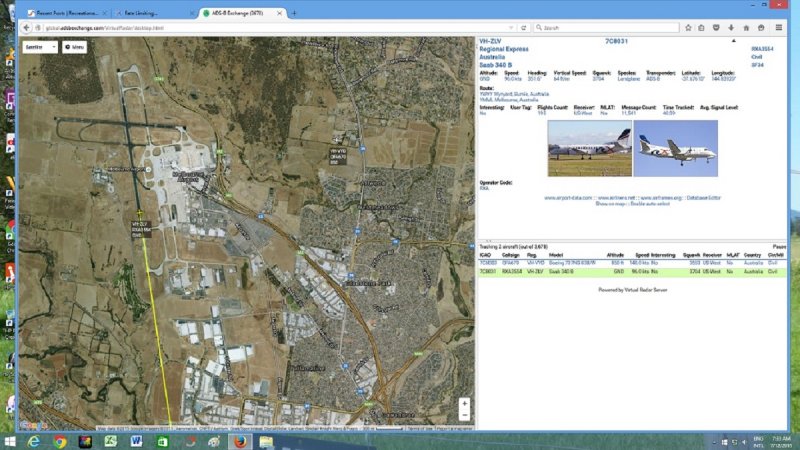Launch Internet Explorer from taskbar
This screenshot has width=800, height=450.
coord(34,441)
